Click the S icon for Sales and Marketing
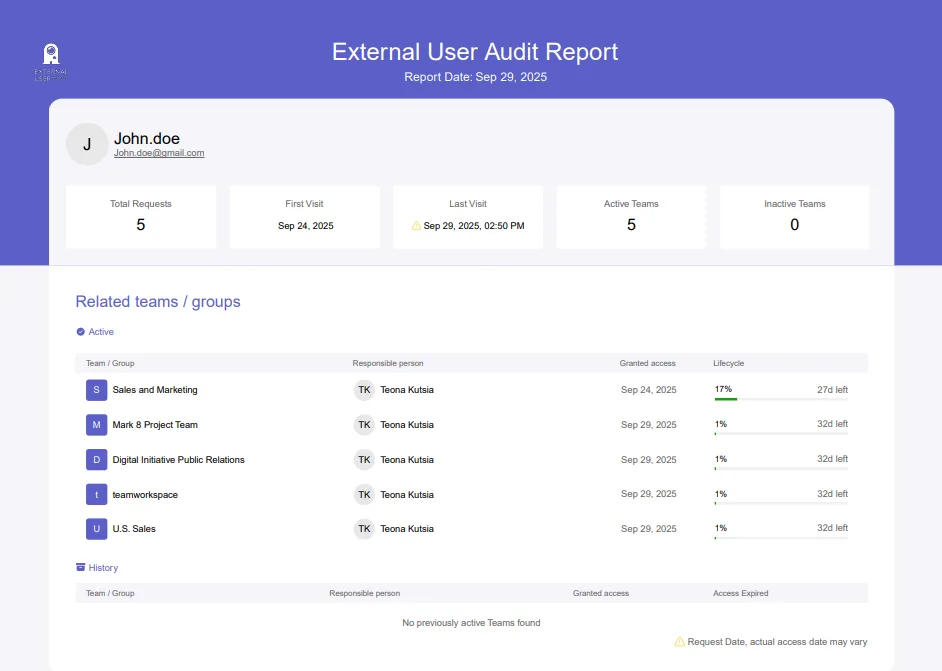942x671 pixels. [97, 390]
